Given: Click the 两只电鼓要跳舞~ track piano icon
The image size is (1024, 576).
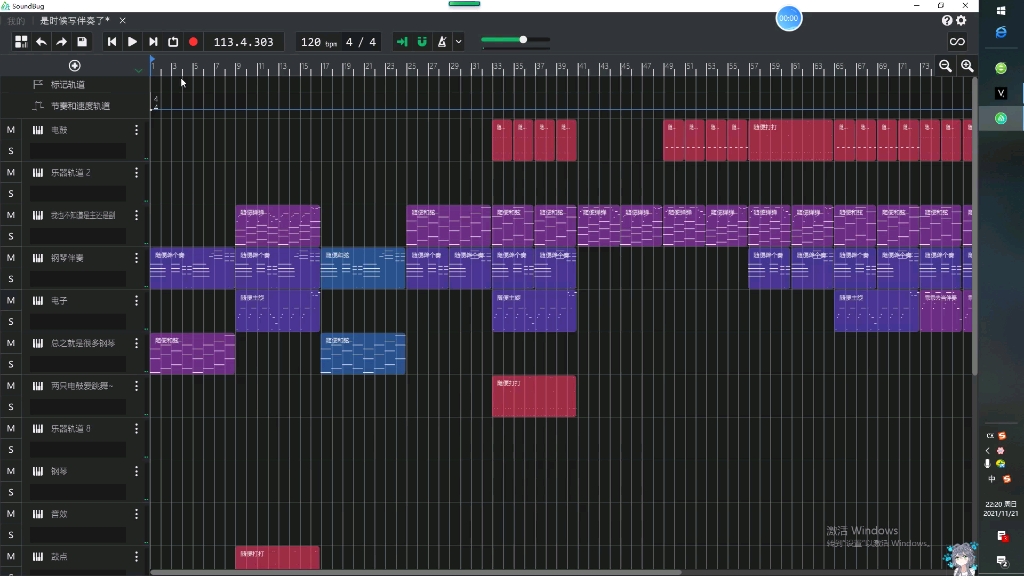Looking at the screenshot, I should click(38, 386).
